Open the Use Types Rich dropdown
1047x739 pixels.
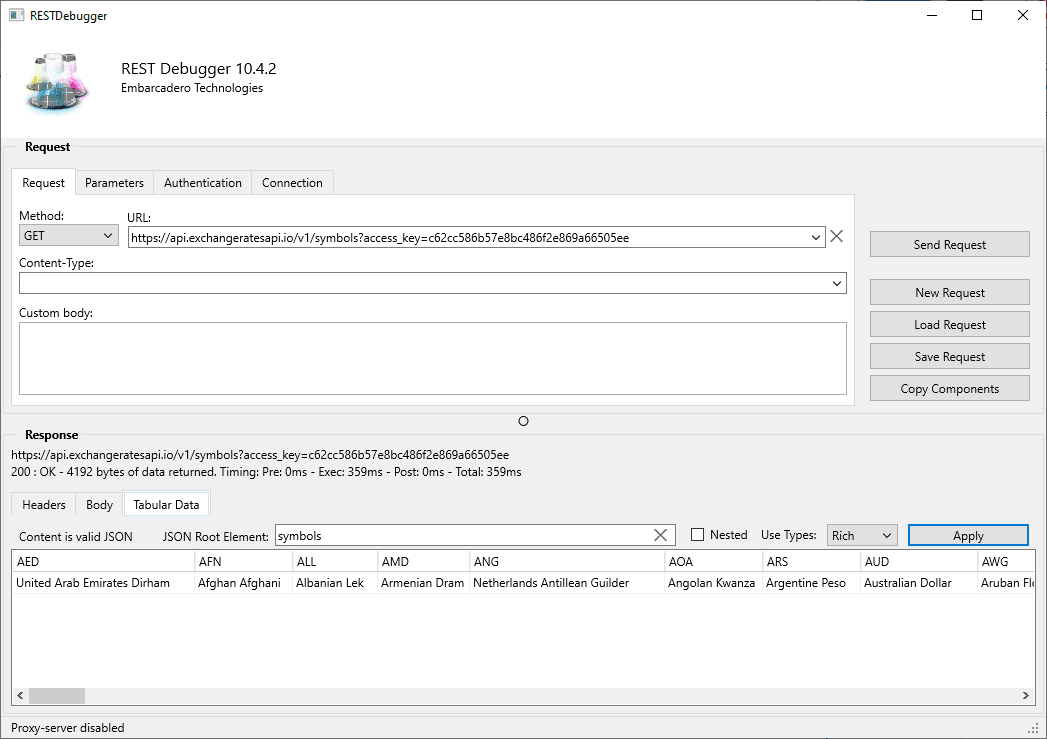(x=862, y=535)
